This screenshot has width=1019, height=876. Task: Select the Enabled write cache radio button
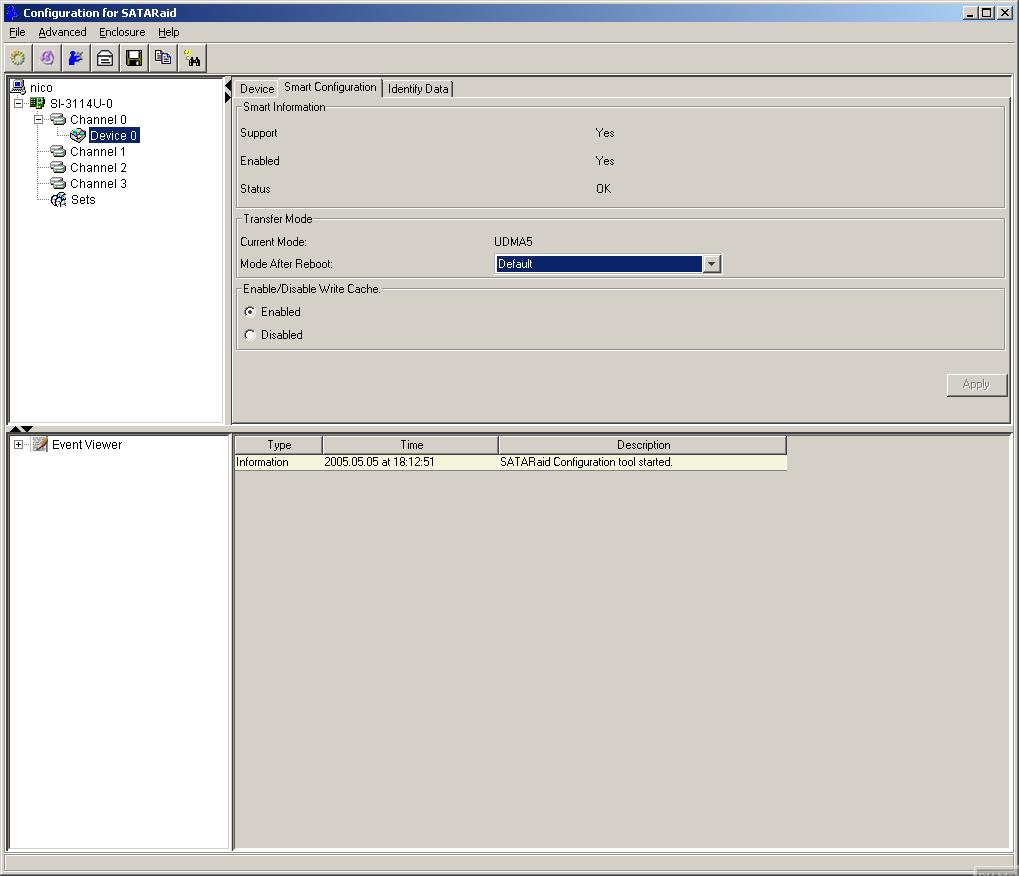tap(250, 312)
